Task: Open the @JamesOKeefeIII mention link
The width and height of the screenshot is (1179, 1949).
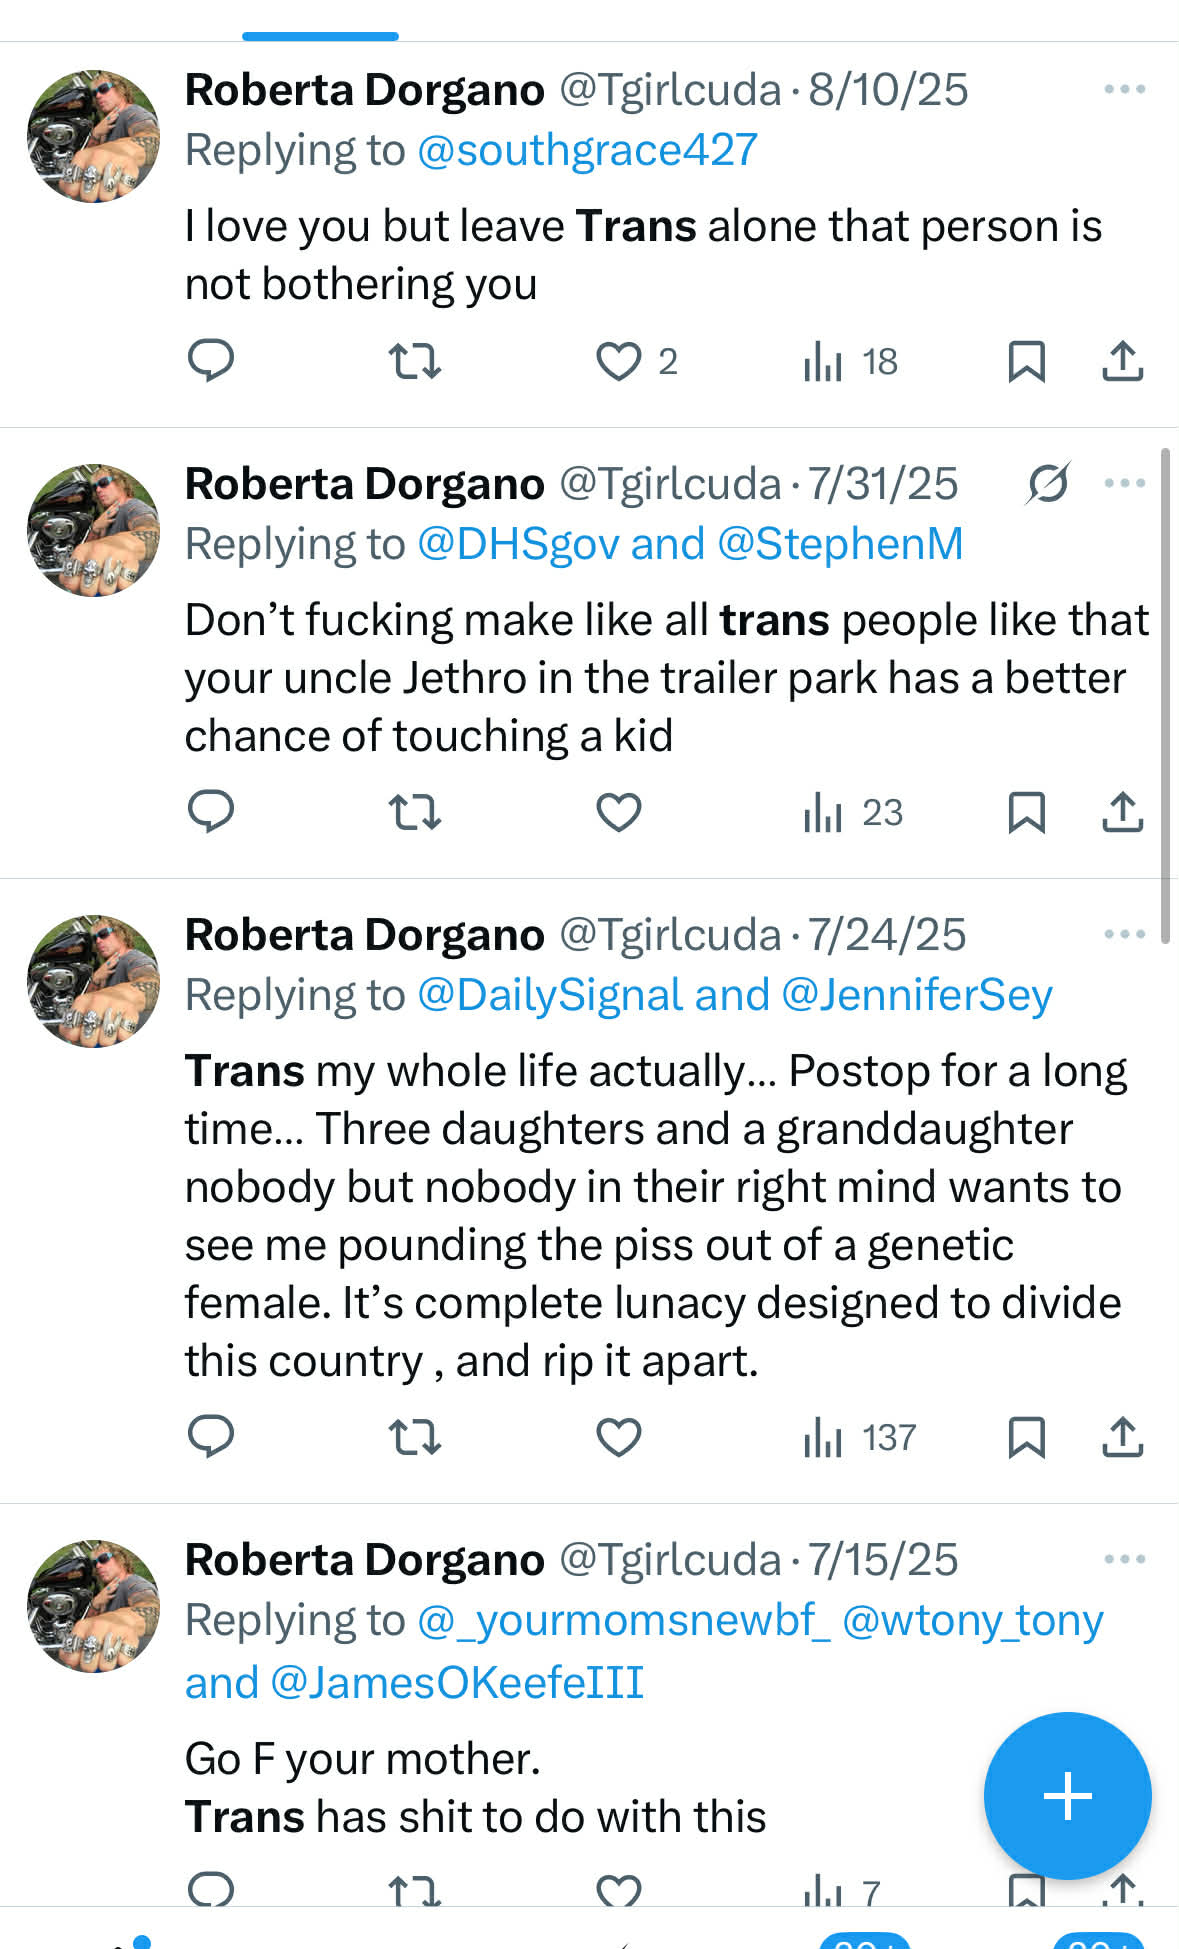Action: [457, 1683]
